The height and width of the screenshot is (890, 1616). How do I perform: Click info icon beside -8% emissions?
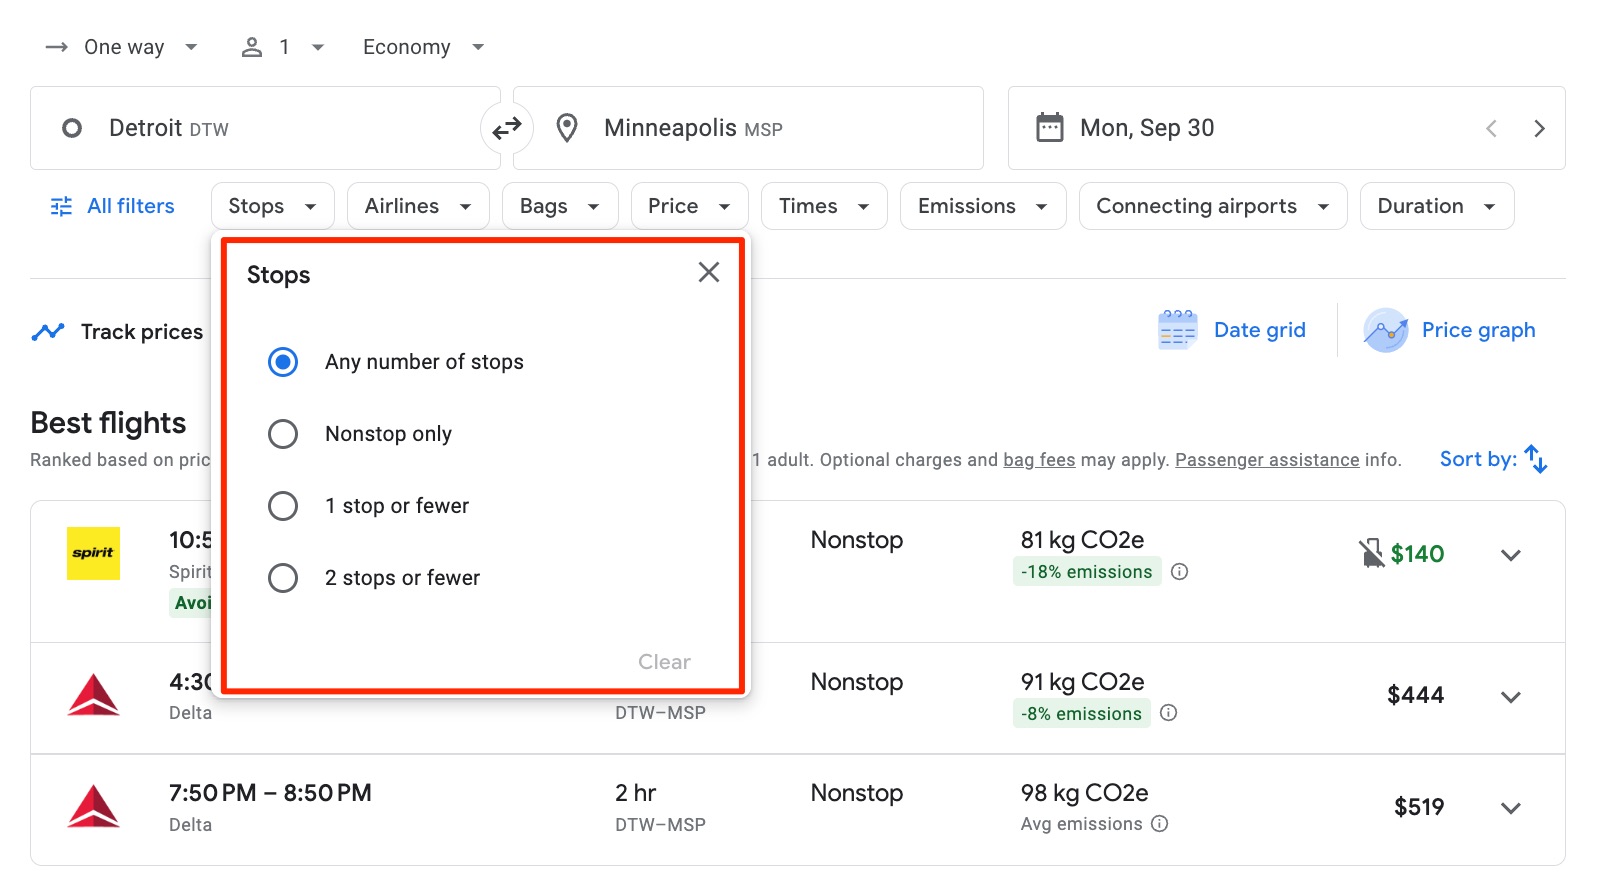(x=1169, y=713)
